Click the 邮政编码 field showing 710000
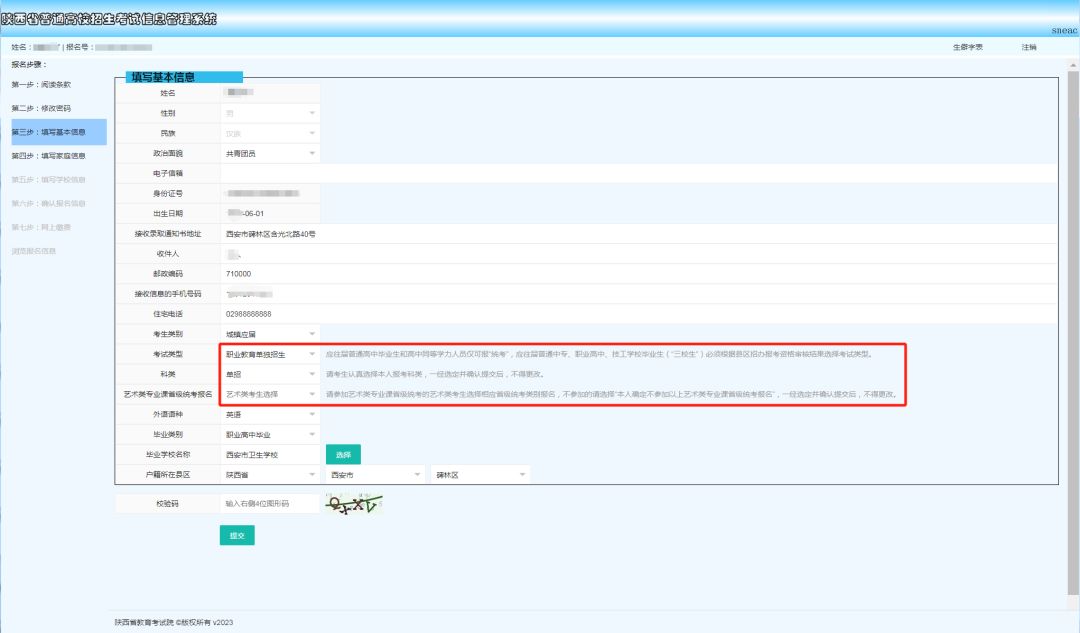 point(638,273)
